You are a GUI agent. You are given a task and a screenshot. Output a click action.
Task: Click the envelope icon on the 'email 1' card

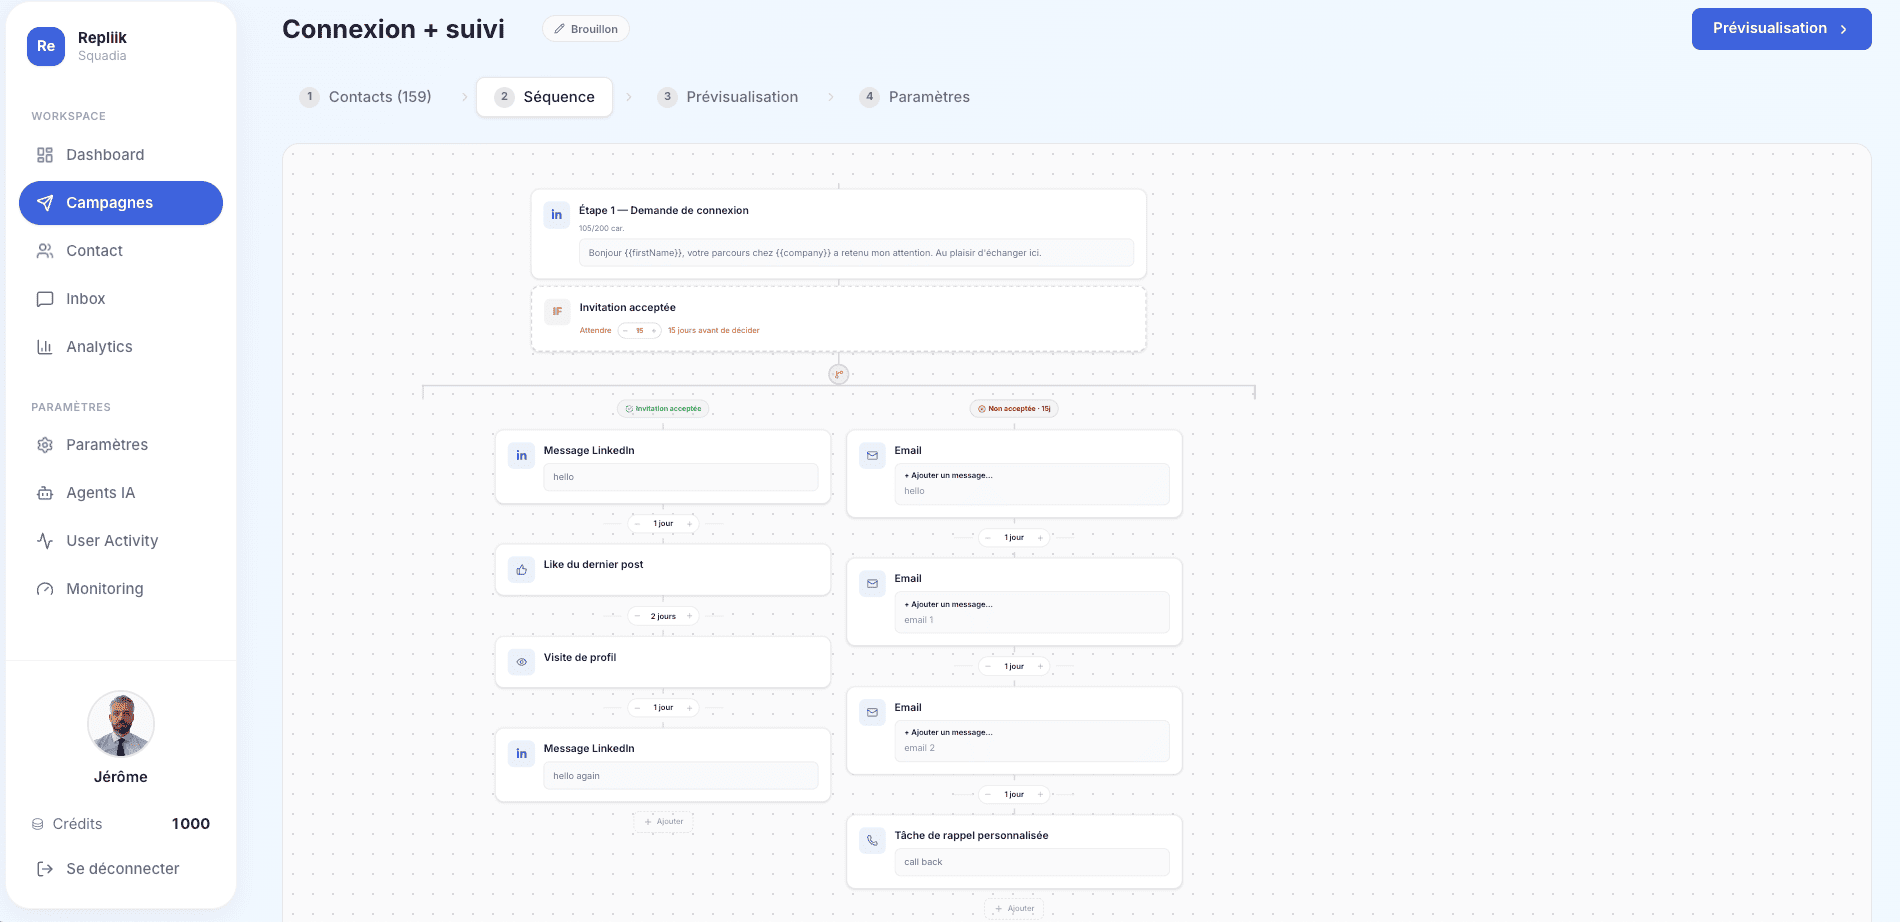[873, 584]
